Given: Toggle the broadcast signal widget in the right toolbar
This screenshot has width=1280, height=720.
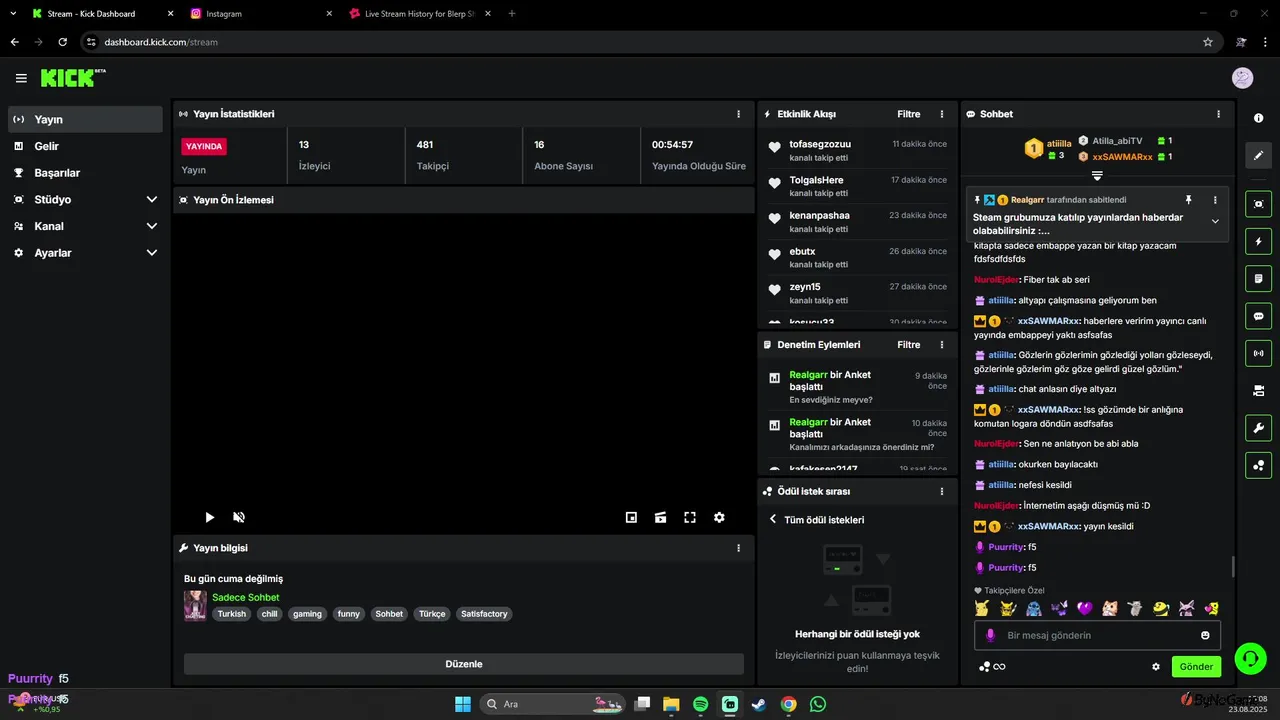Looking at the screenshot, I should click(1258, 353).
